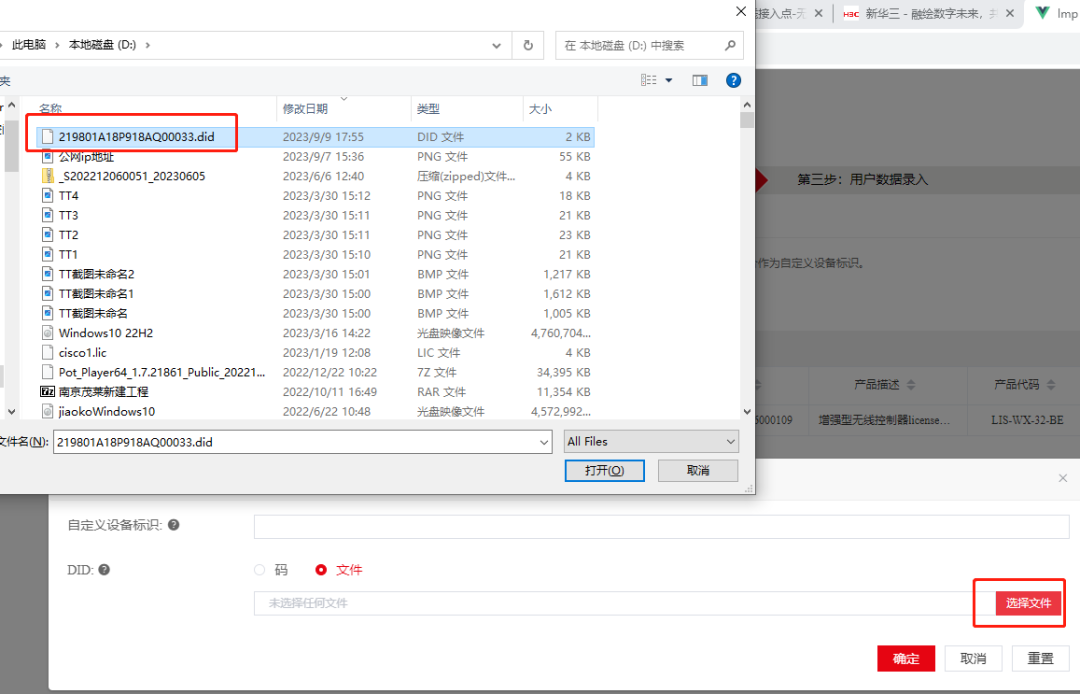Sort by the 类型 column header

428,109
